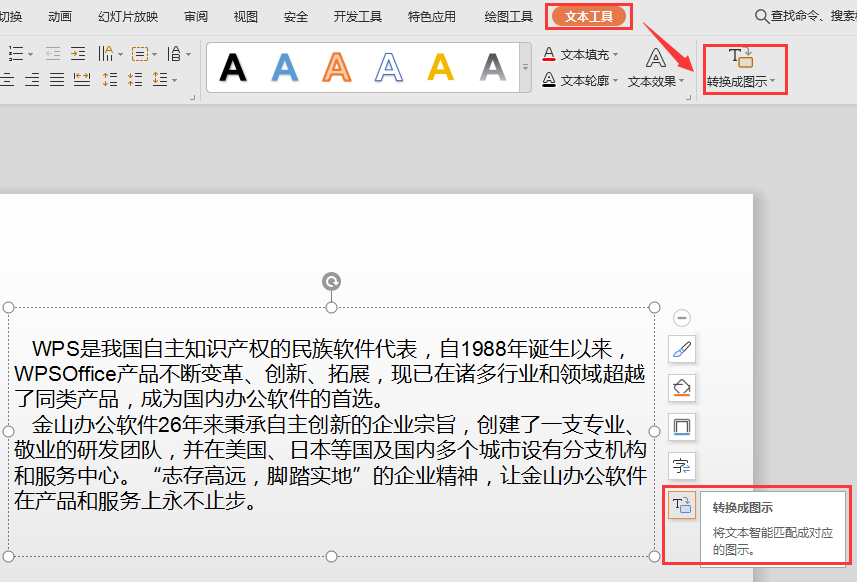Expand the text columns dropdown arrow
Image resolution: width=857 pixels, height=582 pixels.
pyautogui.click(x=120, y=54)
